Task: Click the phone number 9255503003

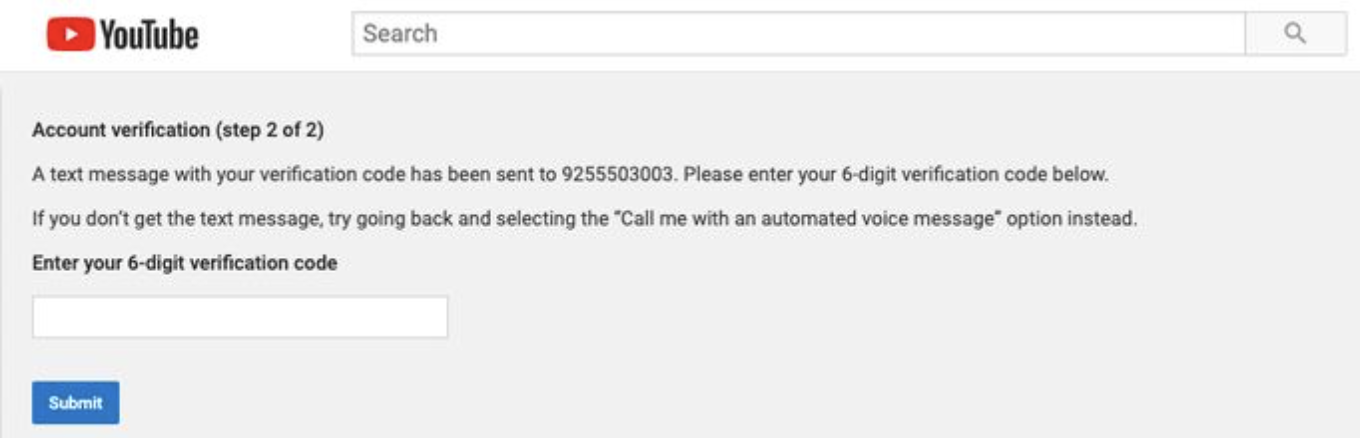Action: [619, 174]
